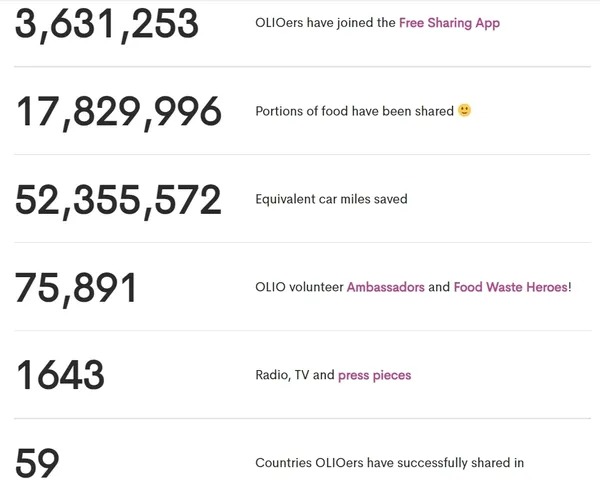Click the 52,355,572 car miles figure
Screen dimensions: 600x488
118,201
